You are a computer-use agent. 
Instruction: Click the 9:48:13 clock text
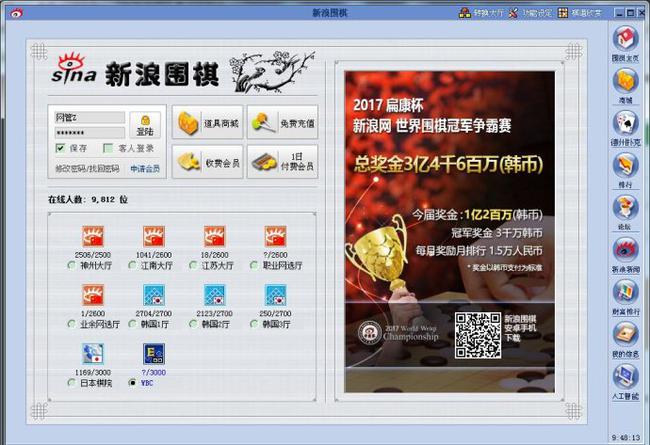coord(626,437)
